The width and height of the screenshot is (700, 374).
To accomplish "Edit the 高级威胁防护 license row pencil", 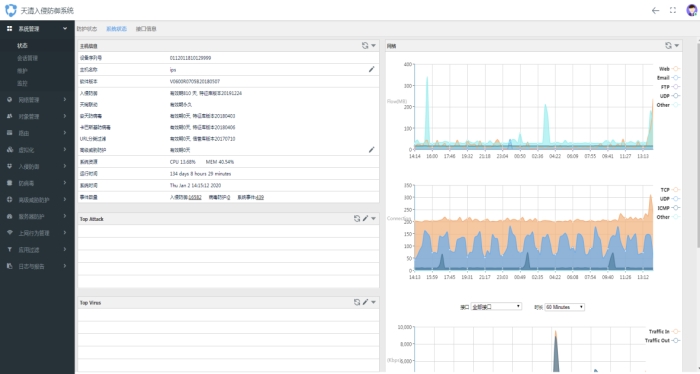I will [x=371, y=150].
